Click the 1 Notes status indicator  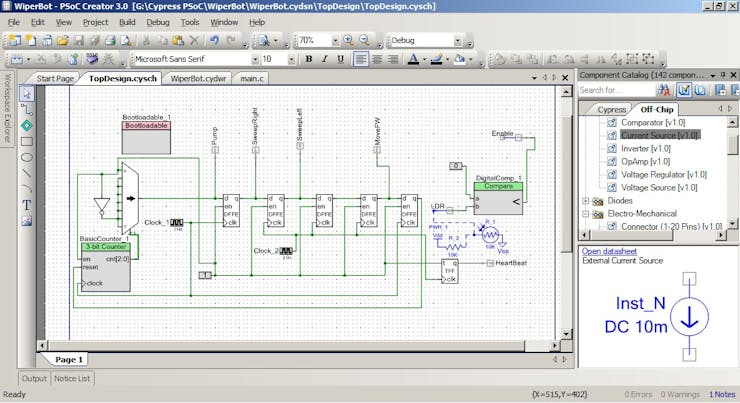pos(722,395)
